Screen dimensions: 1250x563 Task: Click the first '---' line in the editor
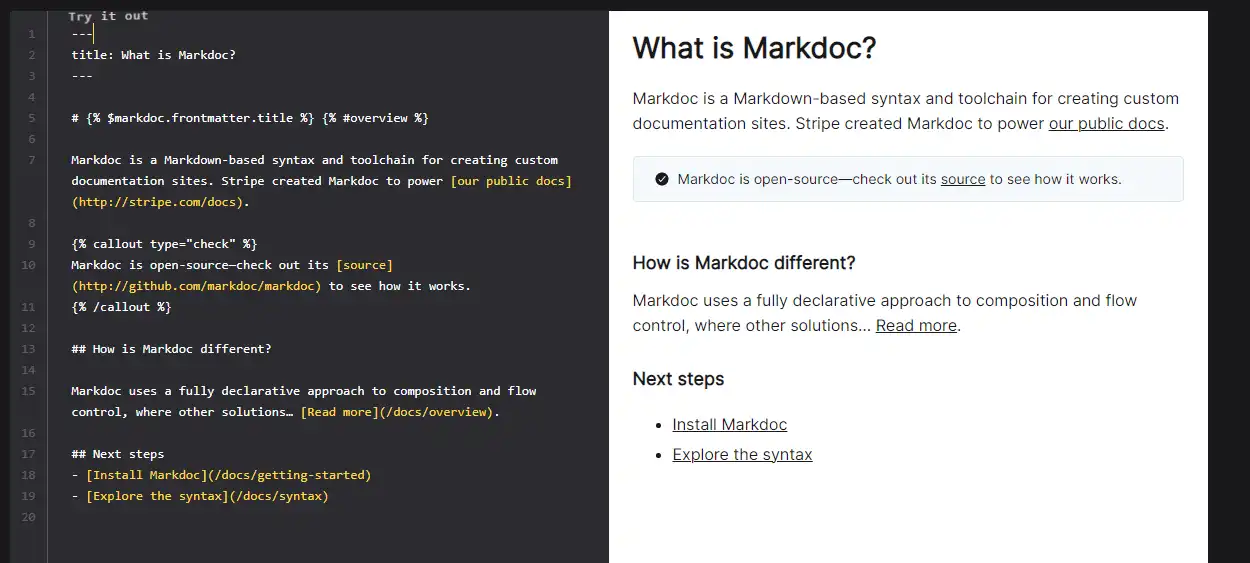[x=82, y=34]
